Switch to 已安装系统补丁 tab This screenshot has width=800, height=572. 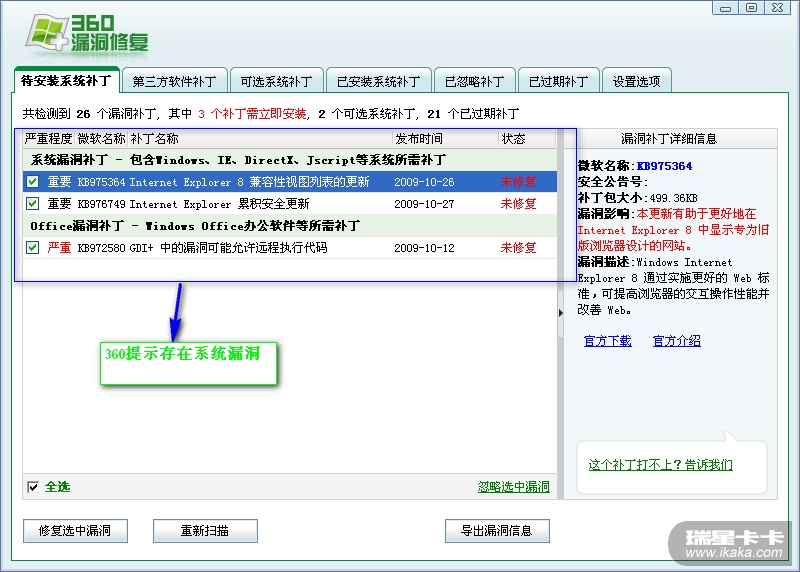379,81
